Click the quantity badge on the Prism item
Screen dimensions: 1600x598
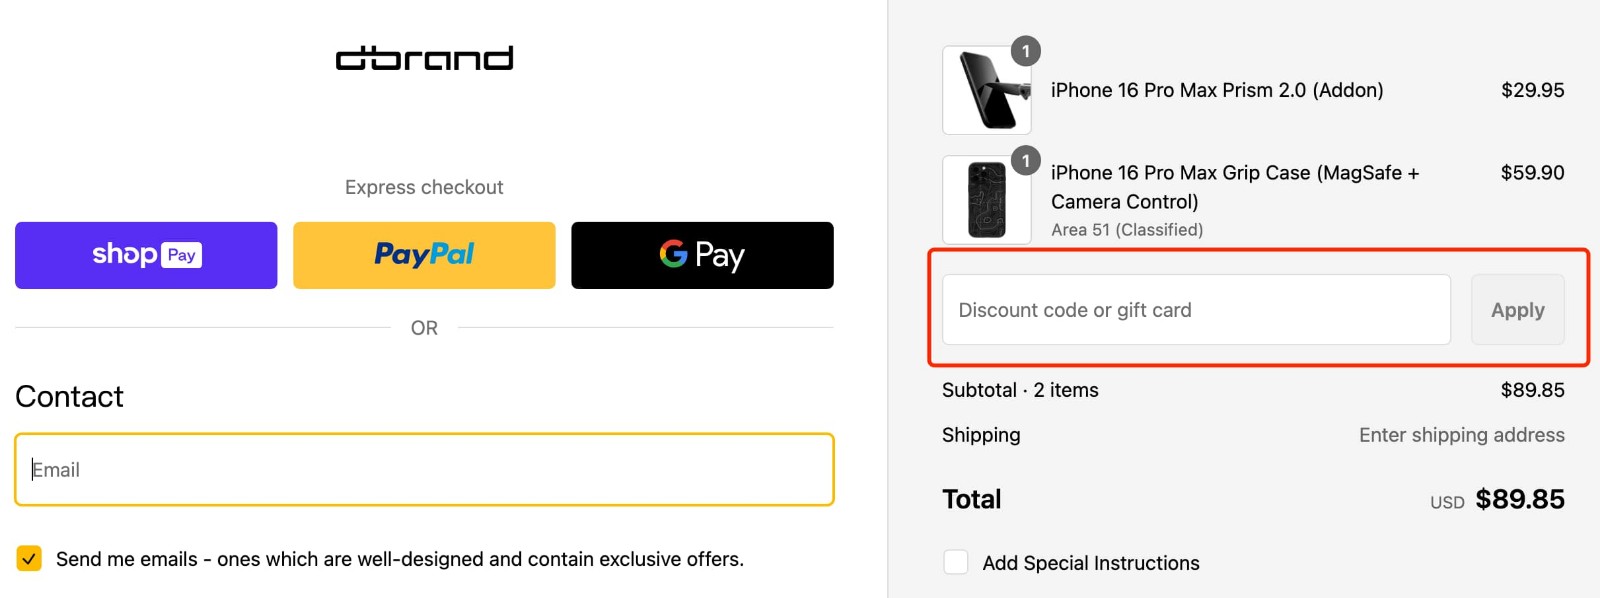[1027, 52]
